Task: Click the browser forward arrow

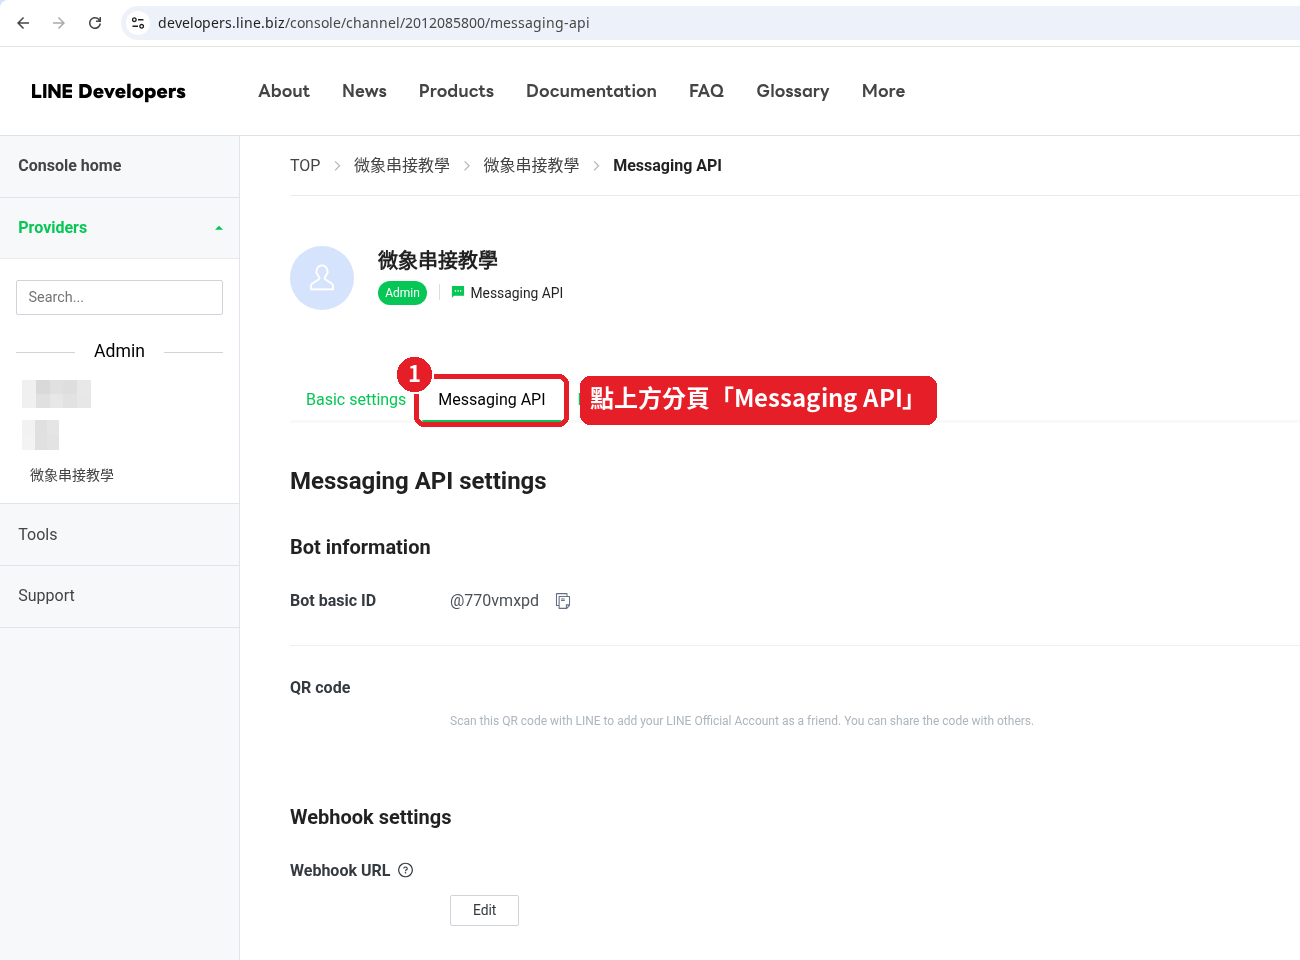Action: tap(59, 23)
